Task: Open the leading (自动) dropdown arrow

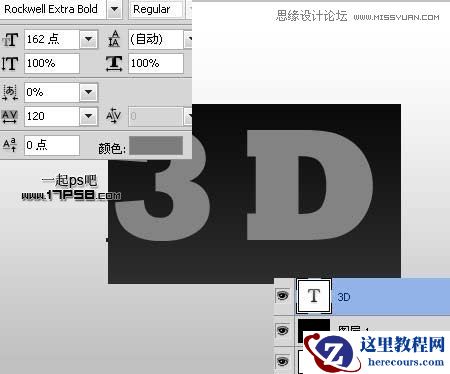Action: coord(188,39)
